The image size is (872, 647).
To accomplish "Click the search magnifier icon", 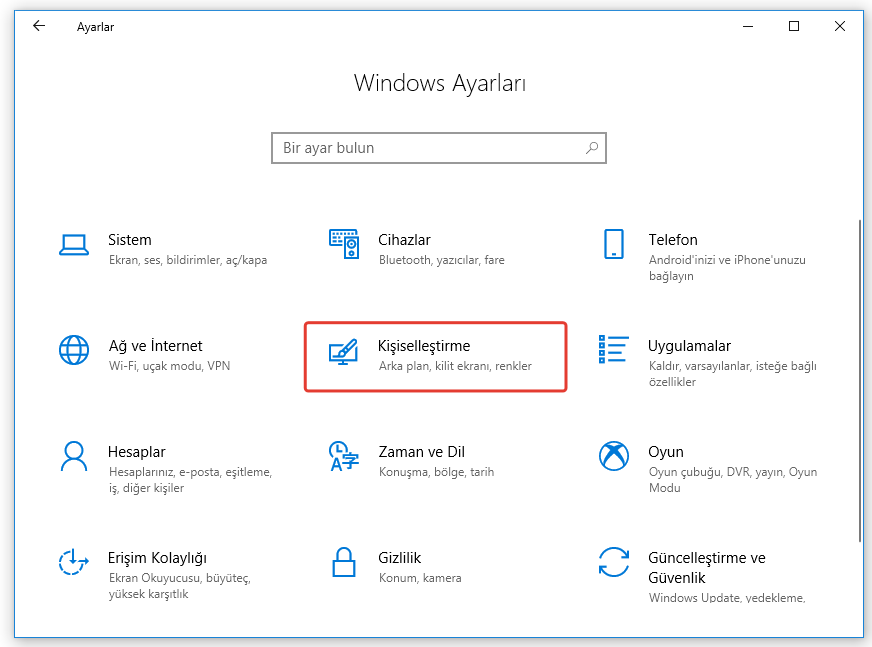I will click(x=592, y=148).
